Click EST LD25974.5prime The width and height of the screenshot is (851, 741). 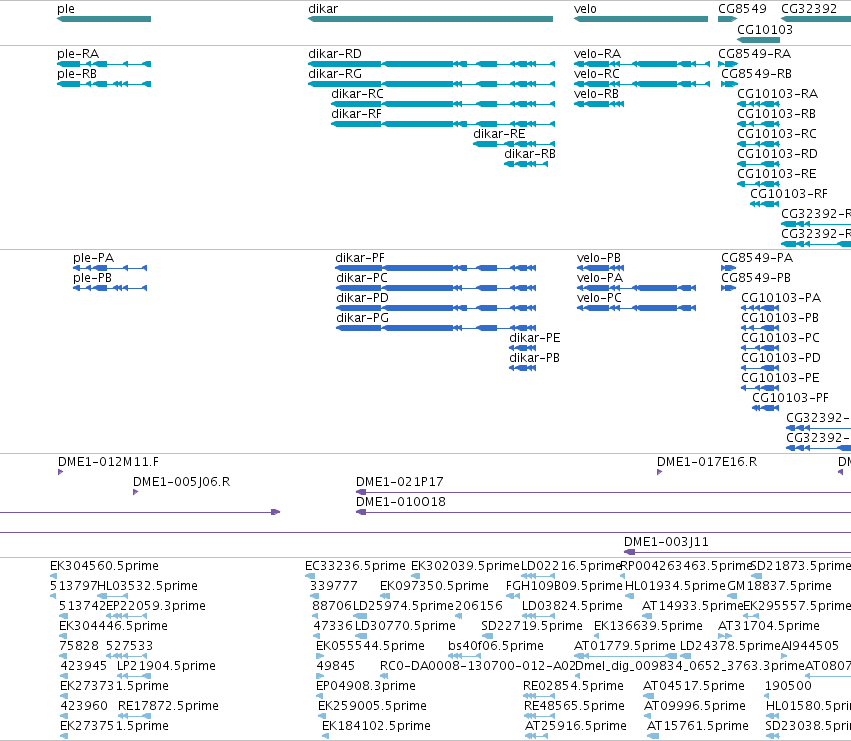360,616
